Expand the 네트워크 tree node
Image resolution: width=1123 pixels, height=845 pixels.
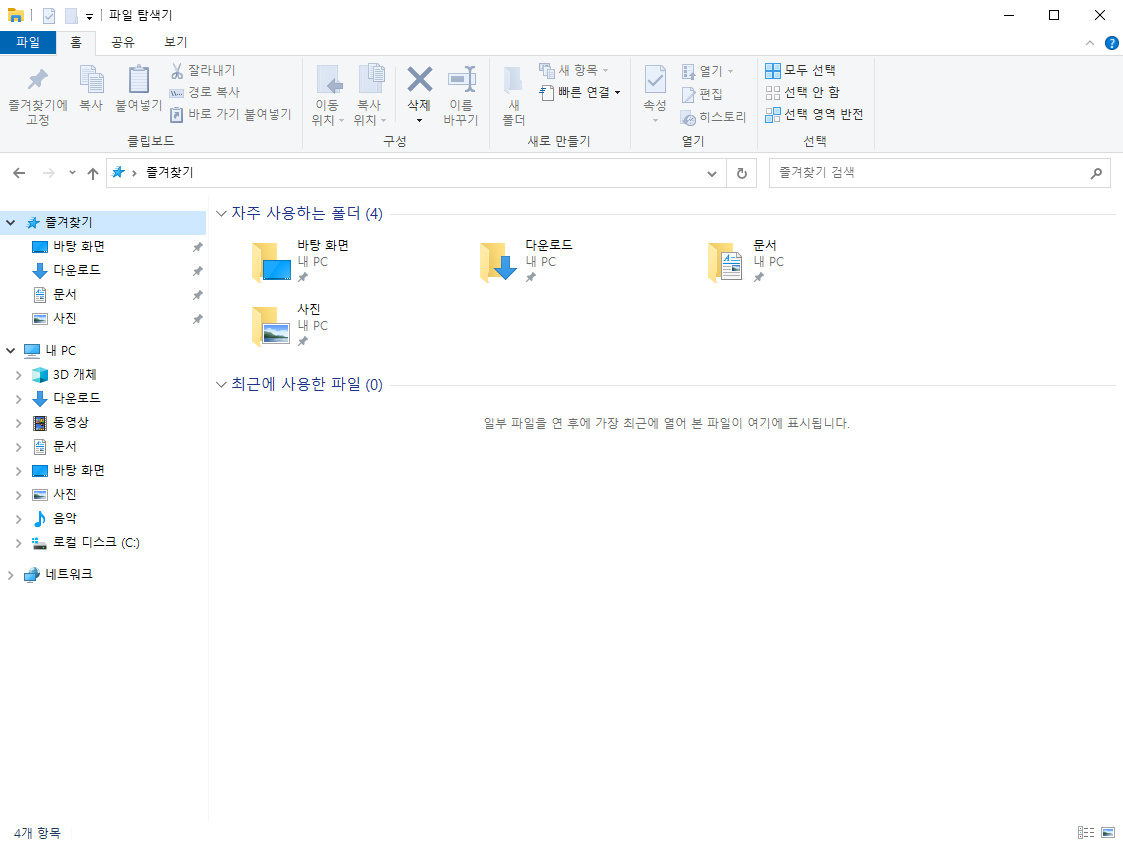tap(10, 575)
